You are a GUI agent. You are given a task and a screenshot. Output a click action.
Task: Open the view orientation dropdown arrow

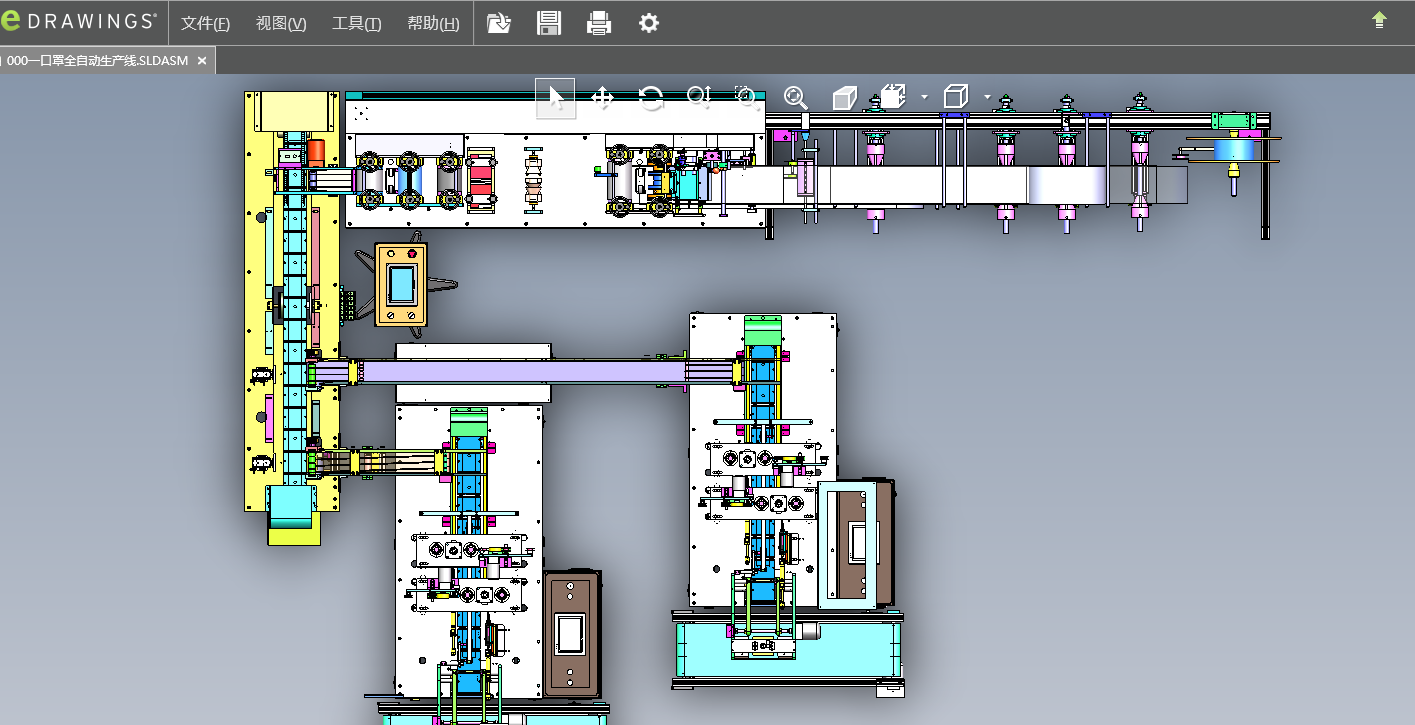pyautogui.click(x=924, y=97)
